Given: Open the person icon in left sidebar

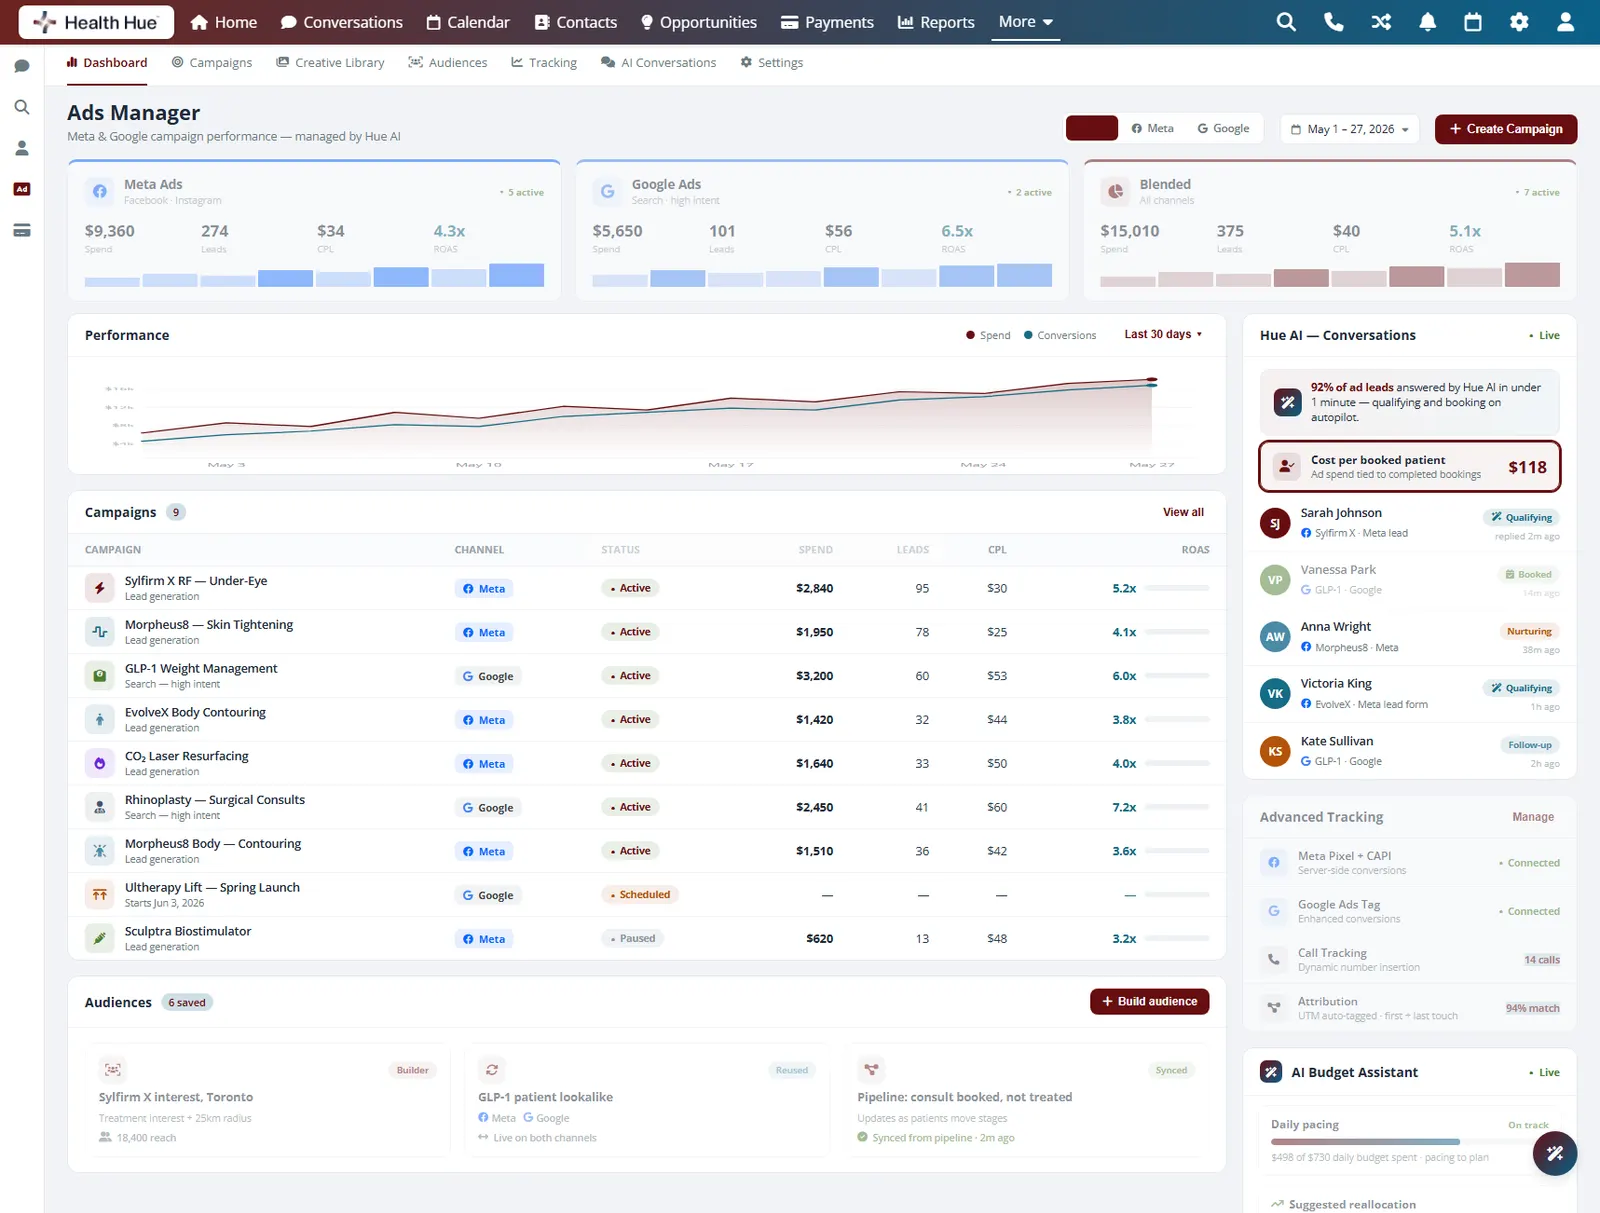Looking at the screenshot, I should coord(22,148).
